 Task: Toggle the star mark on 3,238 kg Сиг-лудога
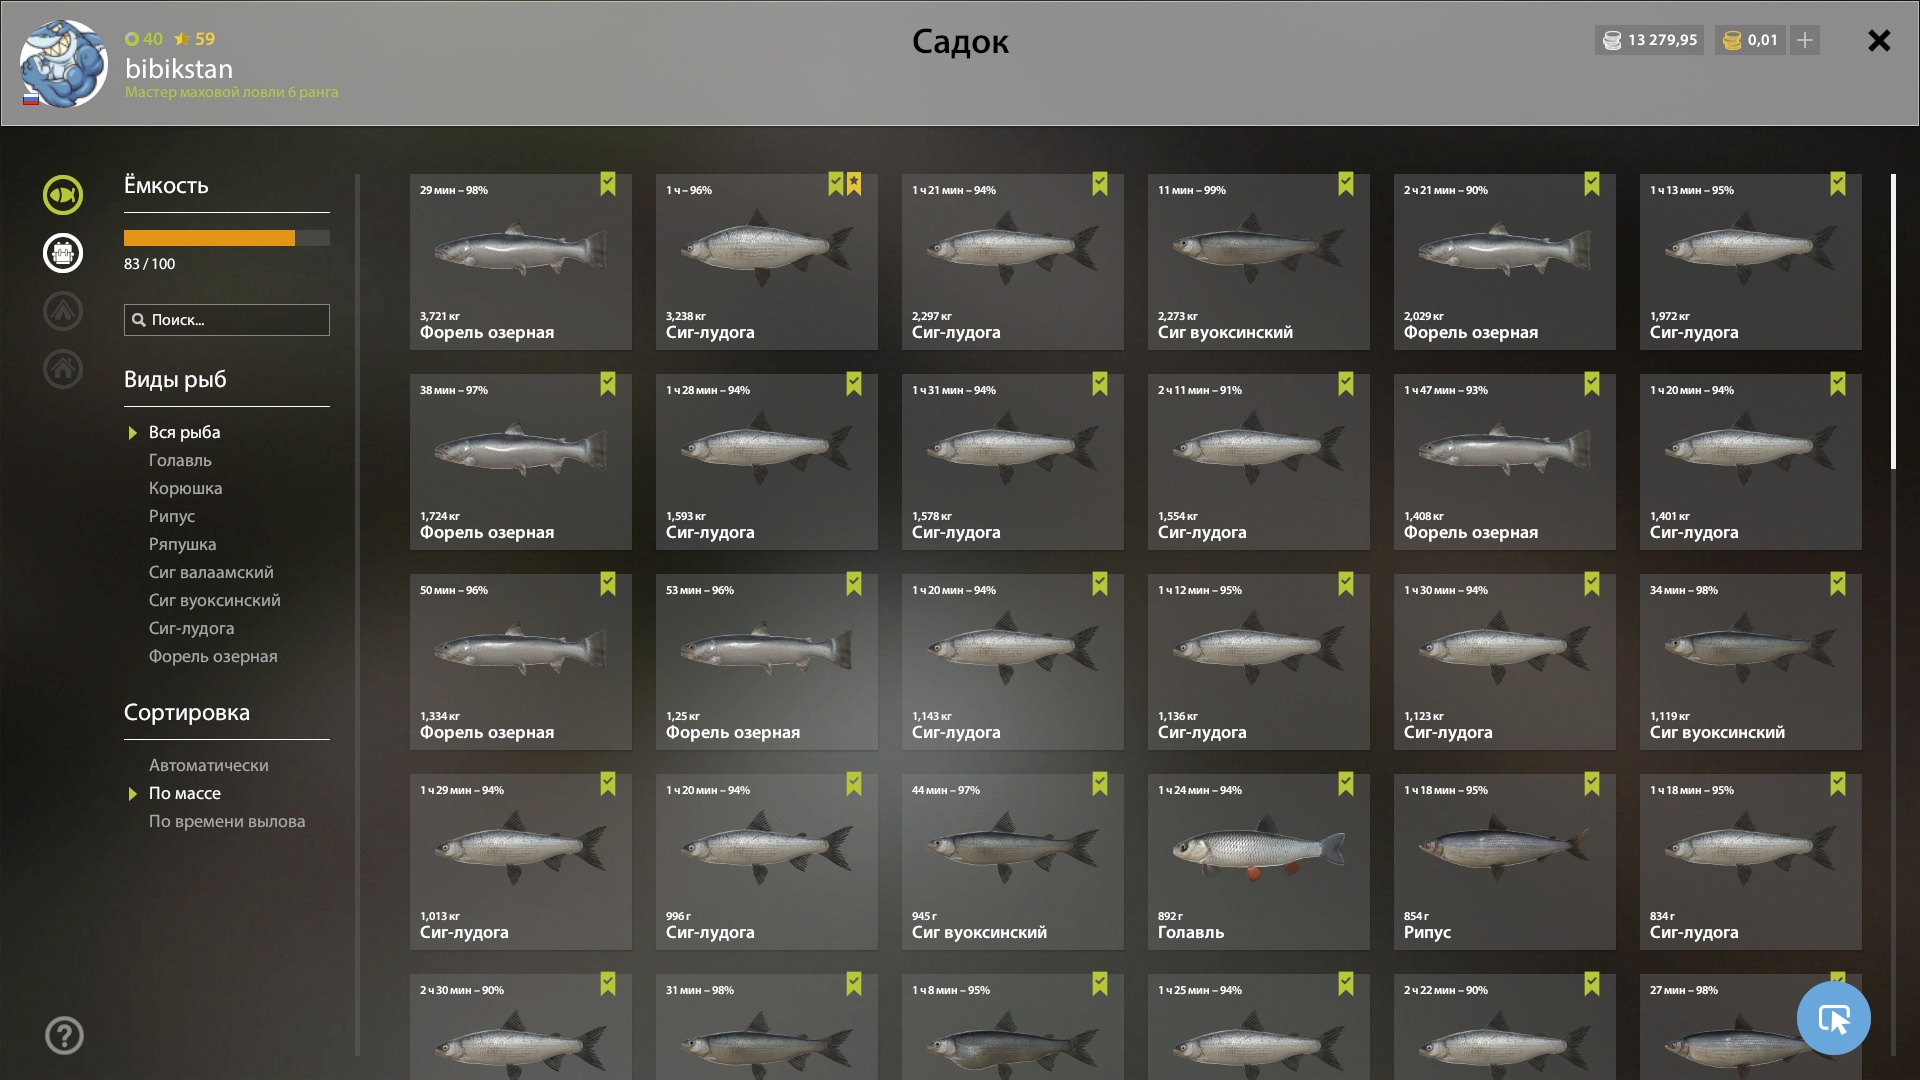(x=854, y=184)
